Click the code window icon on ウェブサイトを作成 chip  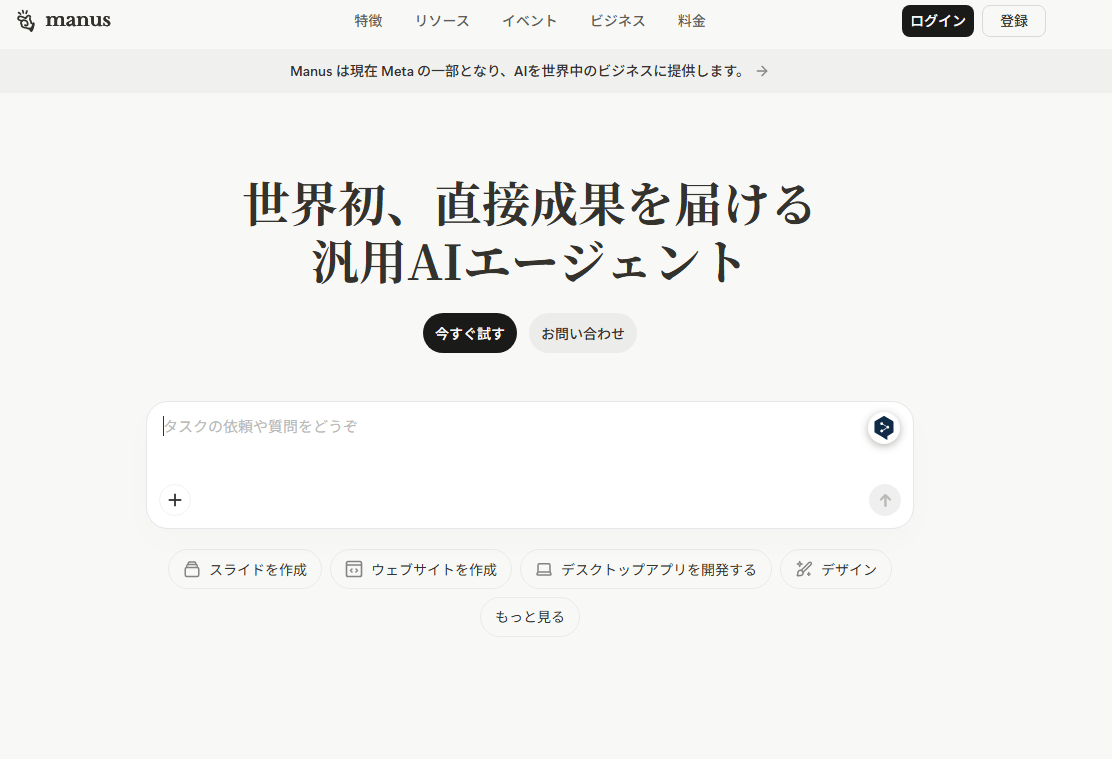[353, 569]
